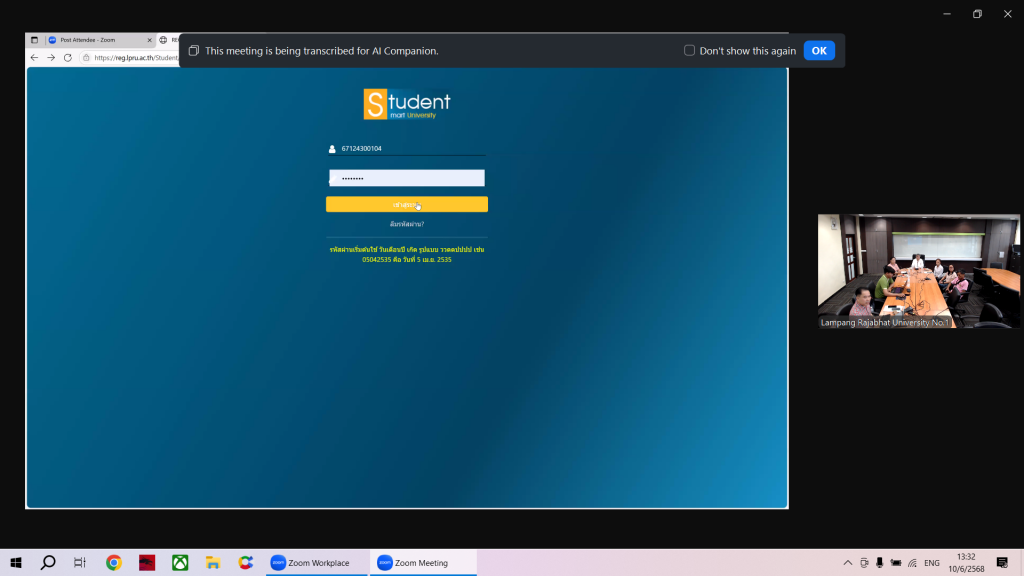Open the forgot password link
This screenshot has height=576, width=1024.
click(x=407, y=224)
